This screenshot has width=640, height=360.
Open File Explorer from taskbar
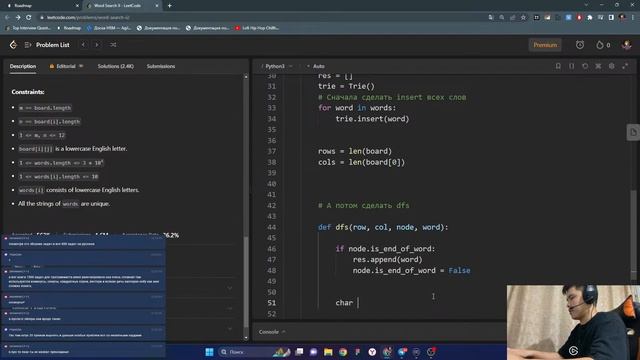tap(328, 352)
